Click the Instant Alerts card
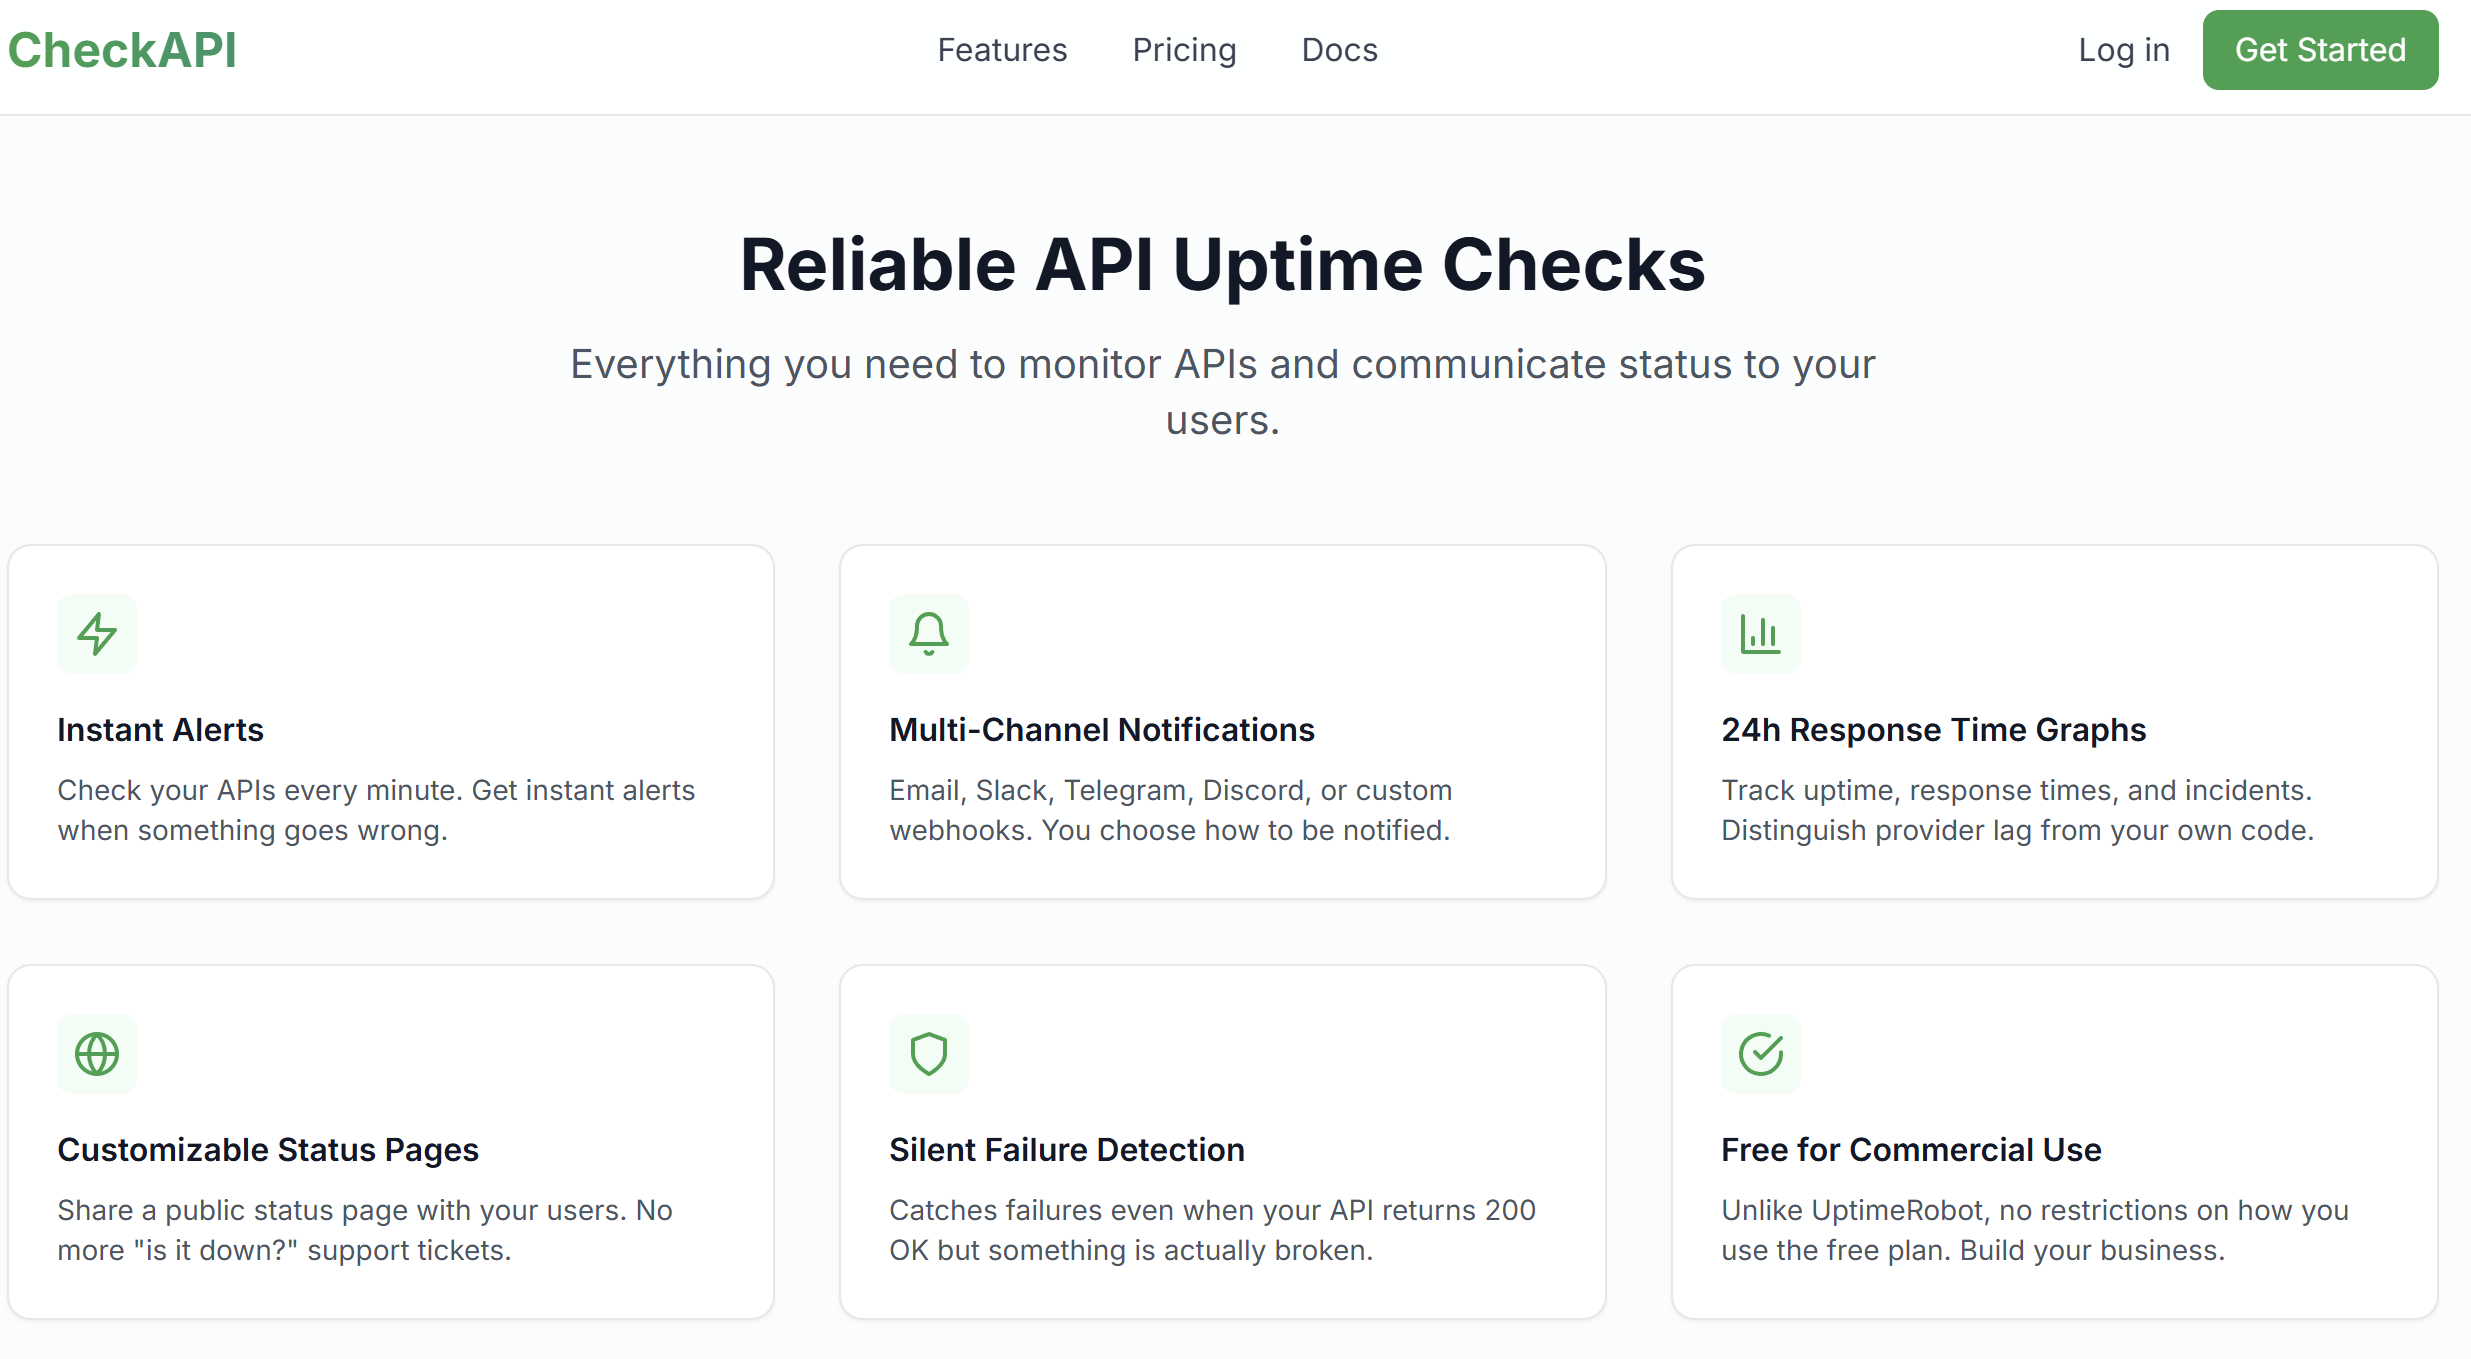Viewport: 2471px width, 1359px height. (x=390, y=720)
